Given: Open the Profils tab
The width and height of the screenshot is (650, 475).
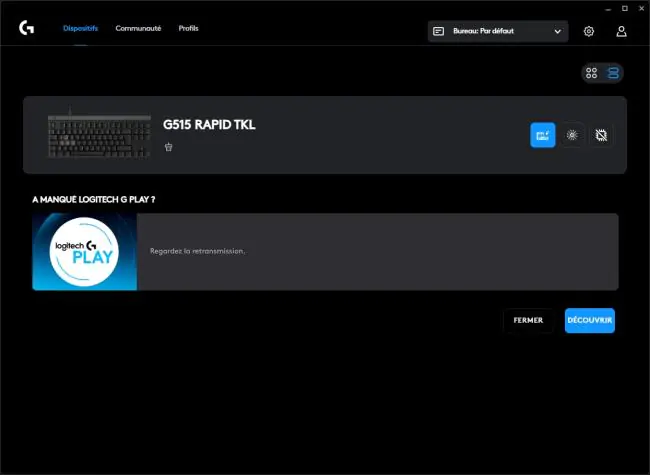Looking at the screenshot, I should pyautogui.click(x=188, y=28).
